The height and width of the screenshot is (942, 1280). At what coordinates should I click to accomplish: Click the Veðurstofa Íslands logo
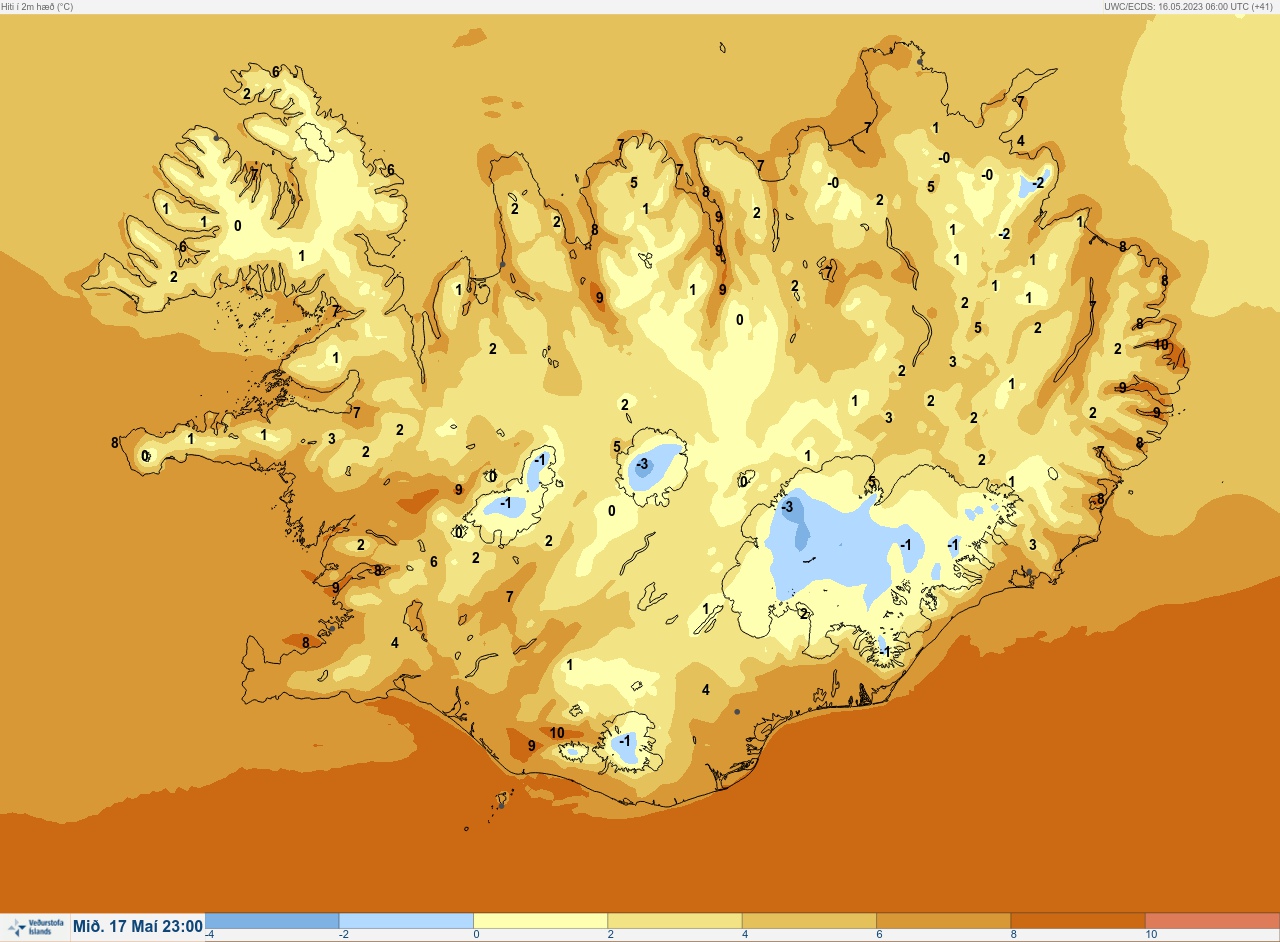[34, 927]
